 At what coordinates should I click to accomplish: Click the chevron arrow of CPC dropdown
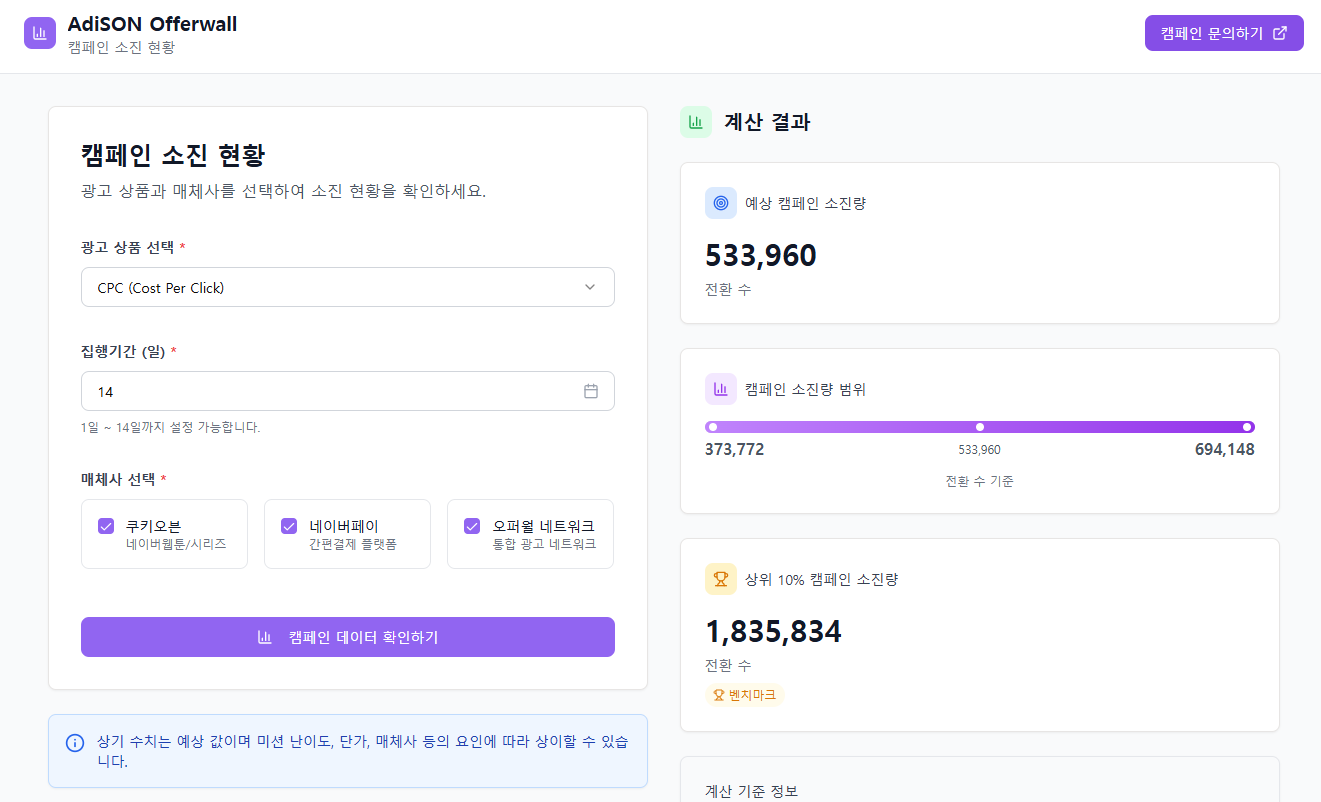coord(590,287)
